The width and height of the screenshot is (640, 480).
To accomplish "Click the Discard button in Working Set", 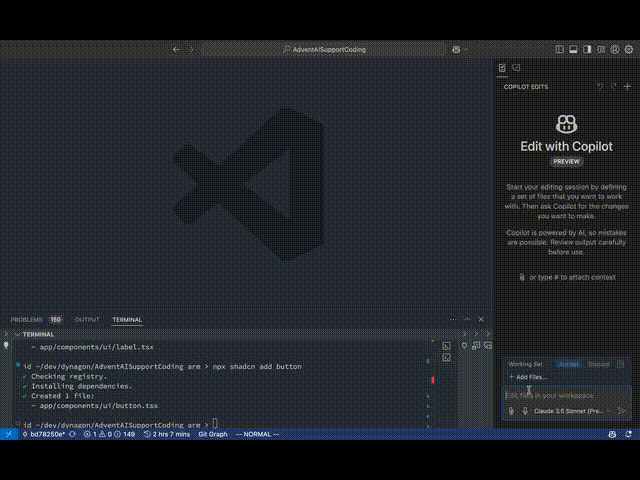I will click(x=598, y=364).
